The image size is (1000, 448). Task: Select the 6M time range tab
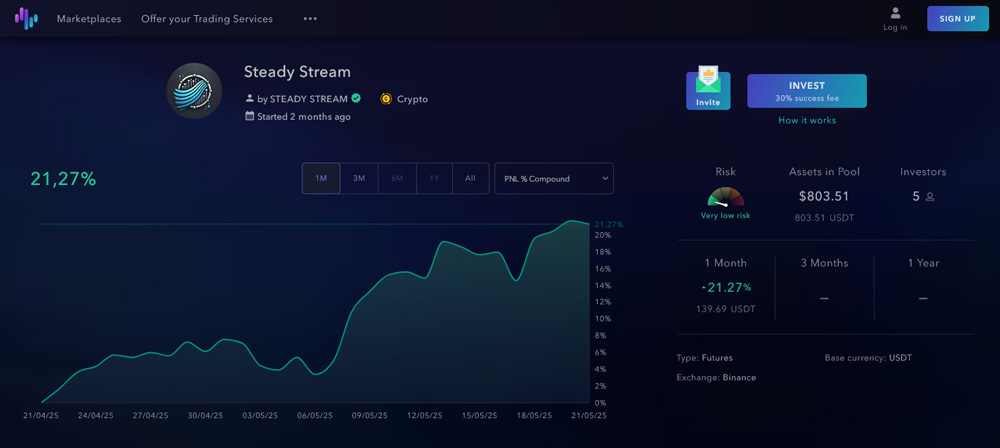(x=397, y=178)
